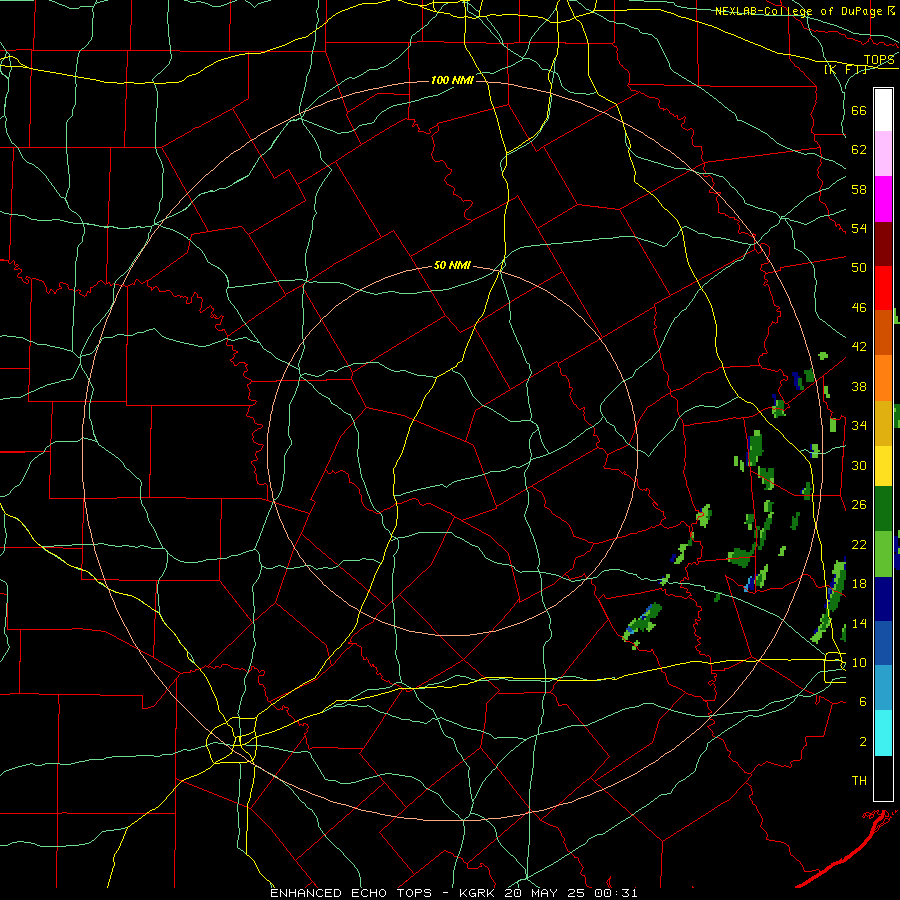900x900 pixels.
Task: Click the '50' legend value
Action: [x=859, y=268]
